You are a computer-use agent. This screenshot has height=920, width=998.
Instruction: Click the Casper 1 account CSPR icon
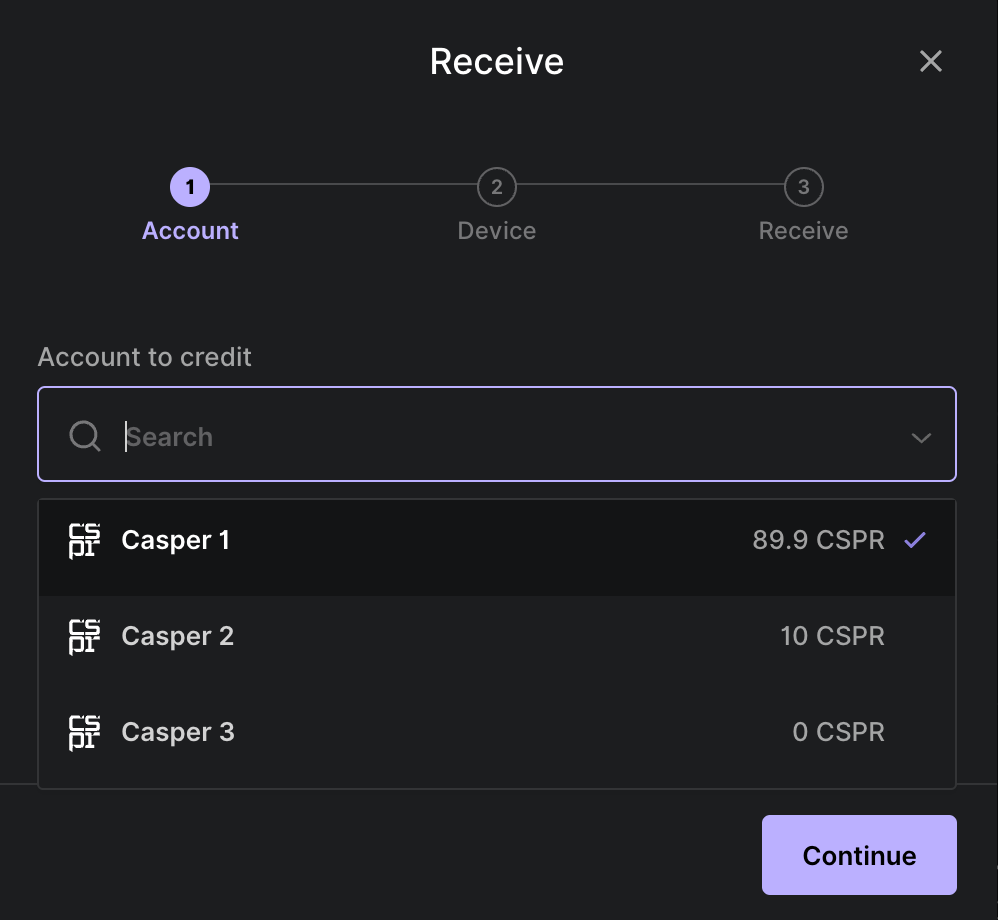pos(84,540)
